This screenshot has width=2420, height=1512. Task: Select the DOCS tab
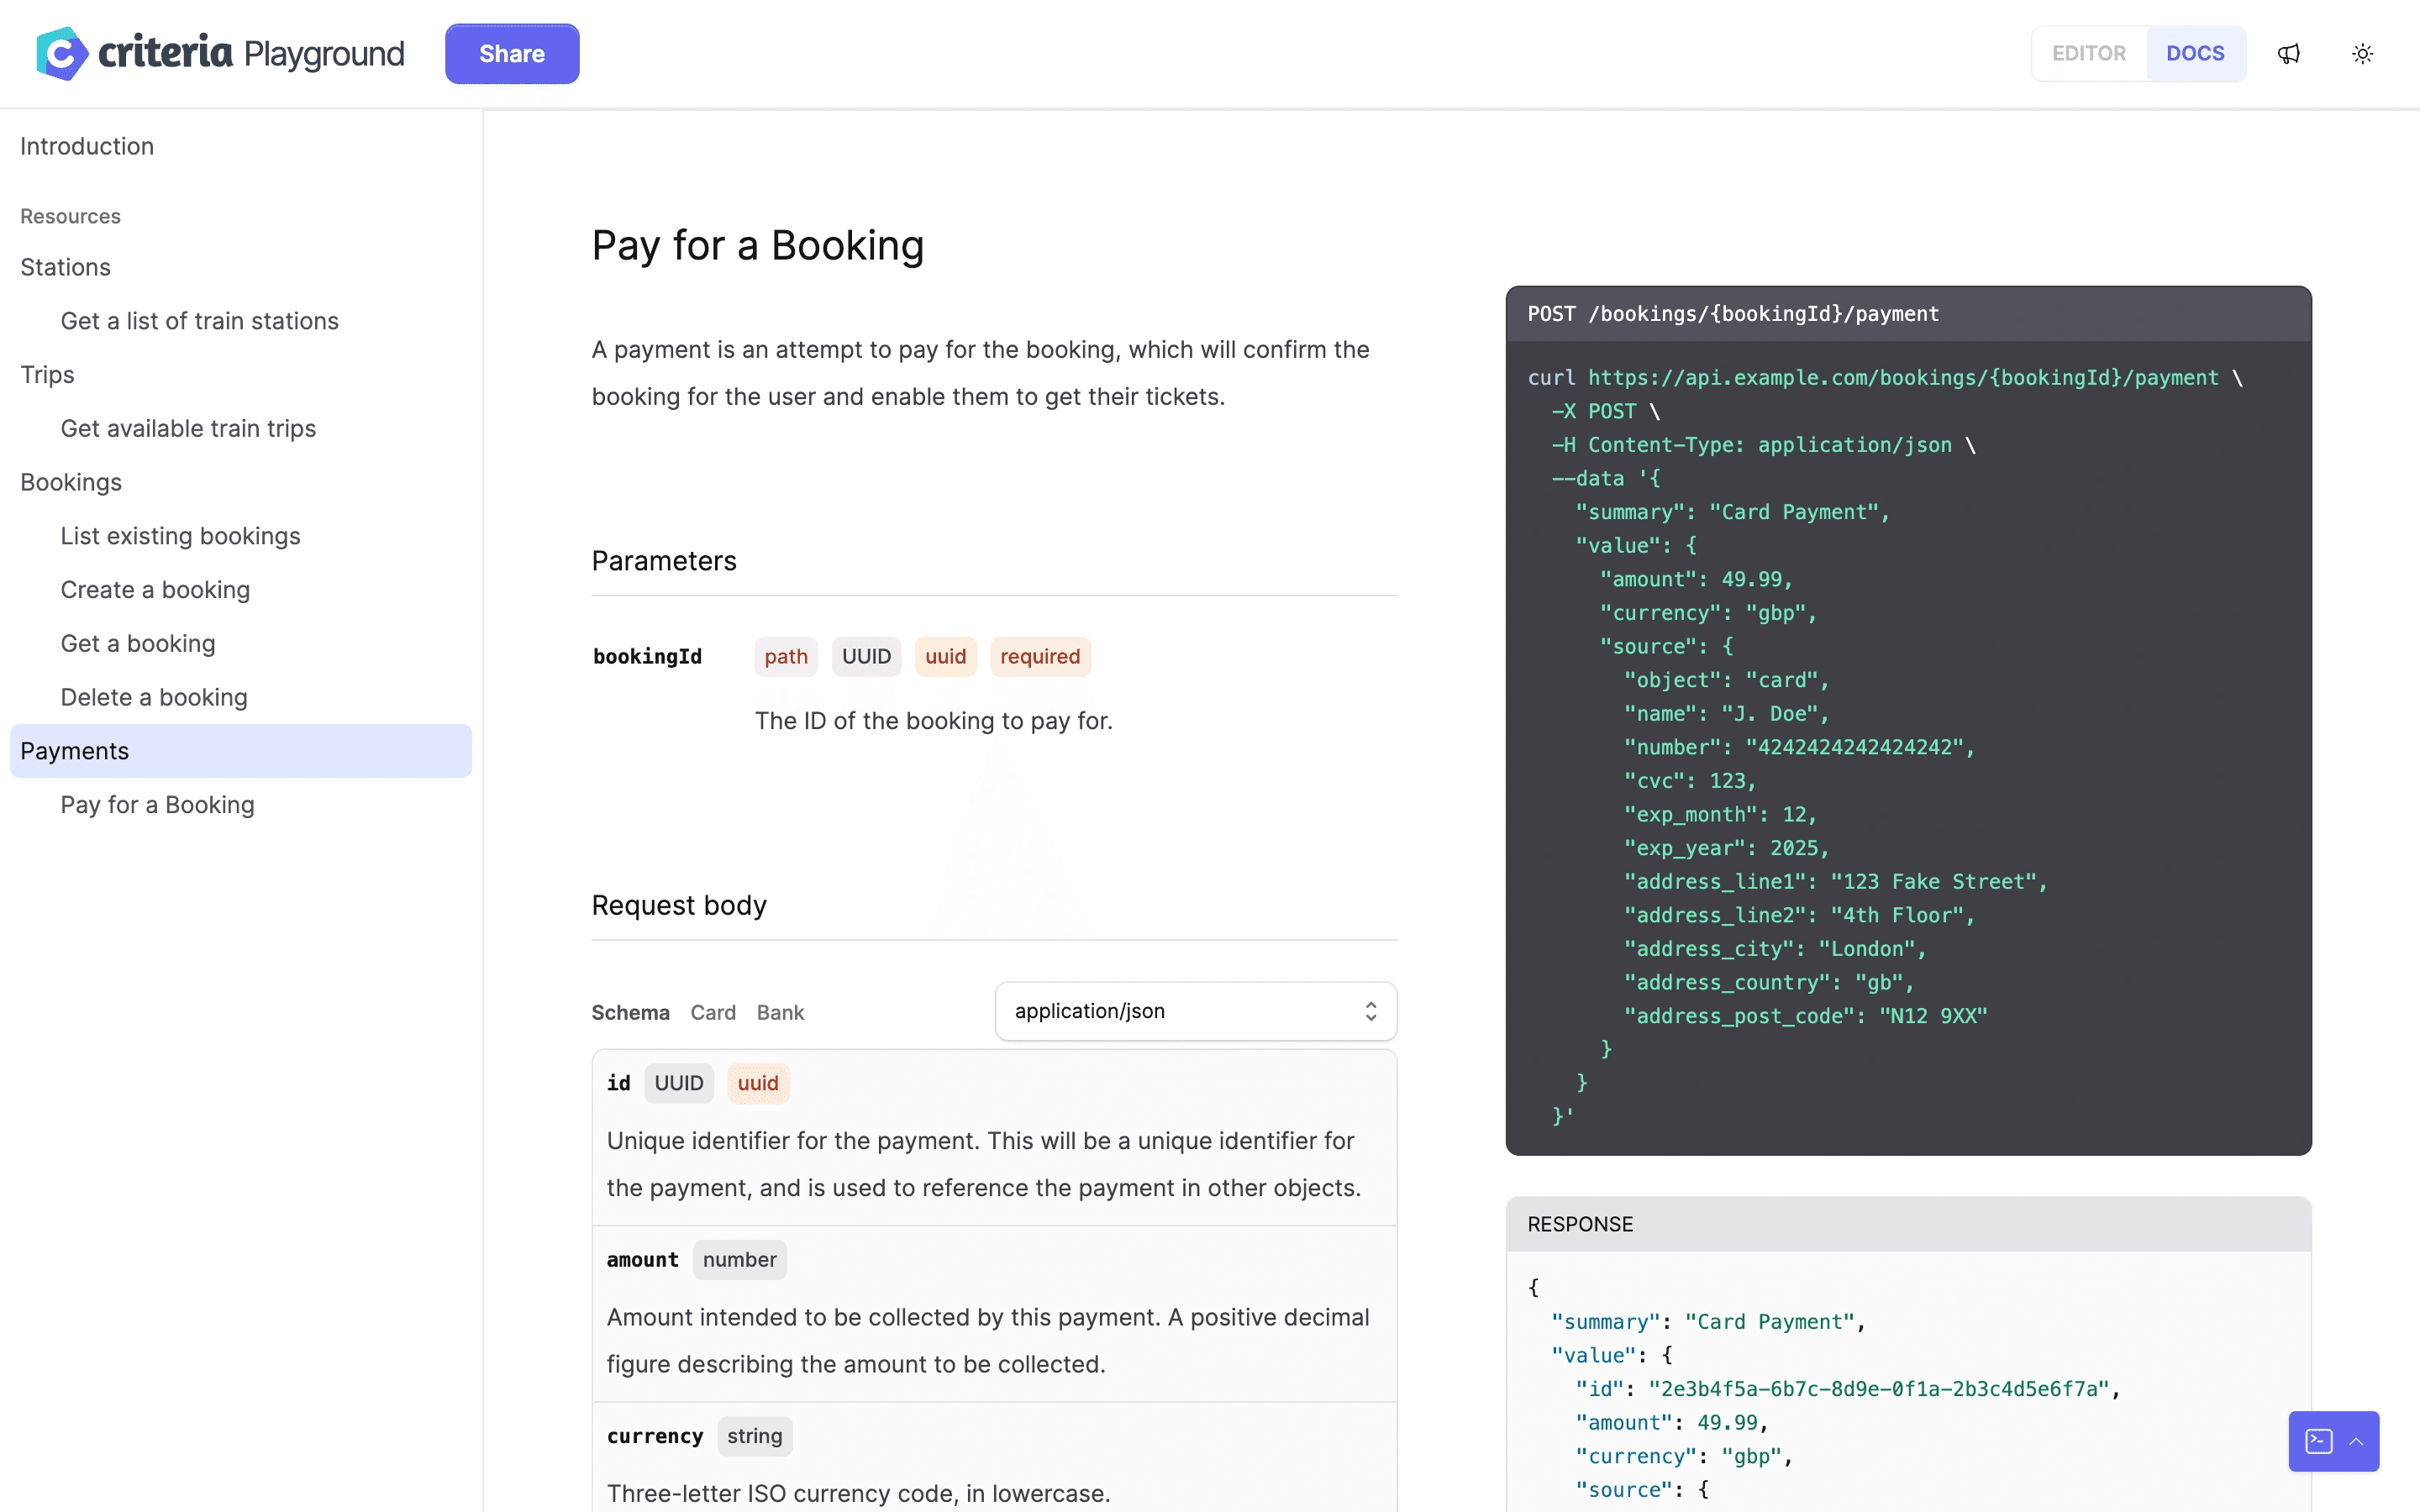(2196, 53)
